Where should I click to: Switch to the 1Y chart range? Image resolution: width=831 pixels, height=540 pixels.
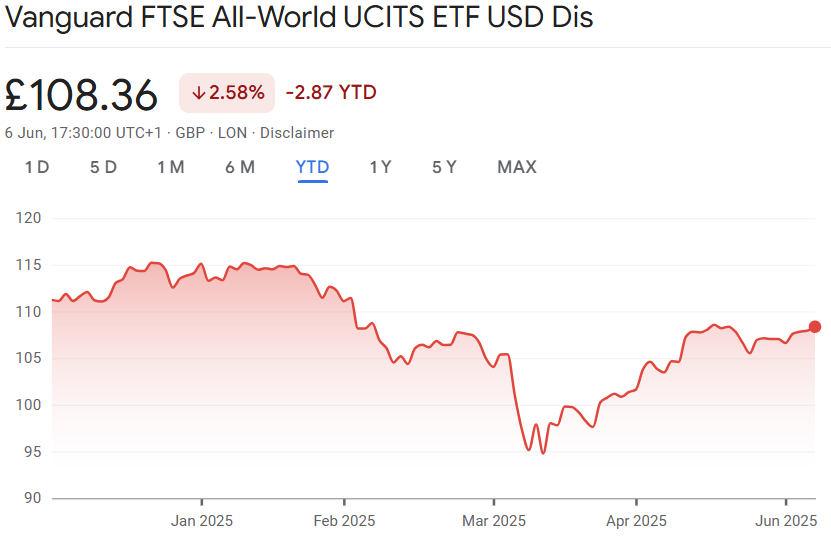tap(380, 167)
